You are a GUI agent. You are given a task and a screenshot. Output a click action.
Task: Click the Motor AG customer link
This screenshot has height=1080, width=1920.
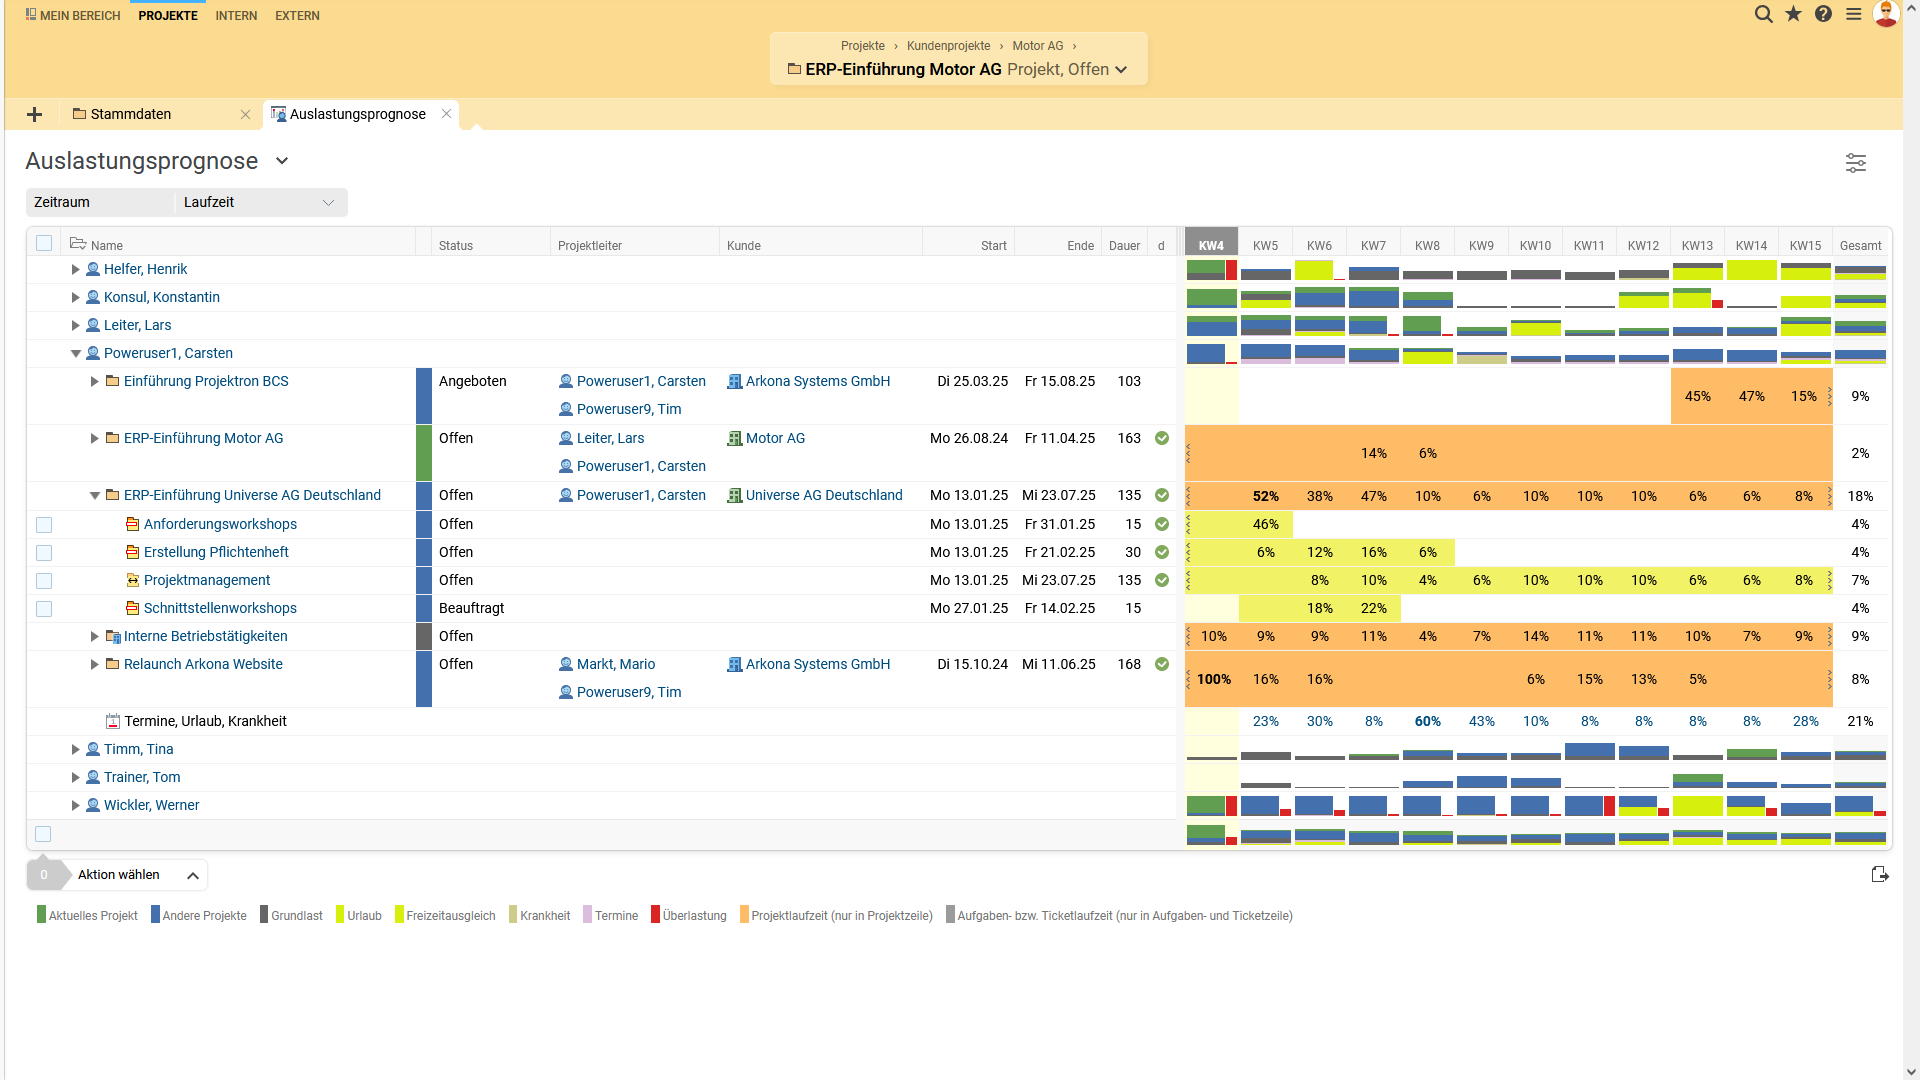tap(775, 438)
